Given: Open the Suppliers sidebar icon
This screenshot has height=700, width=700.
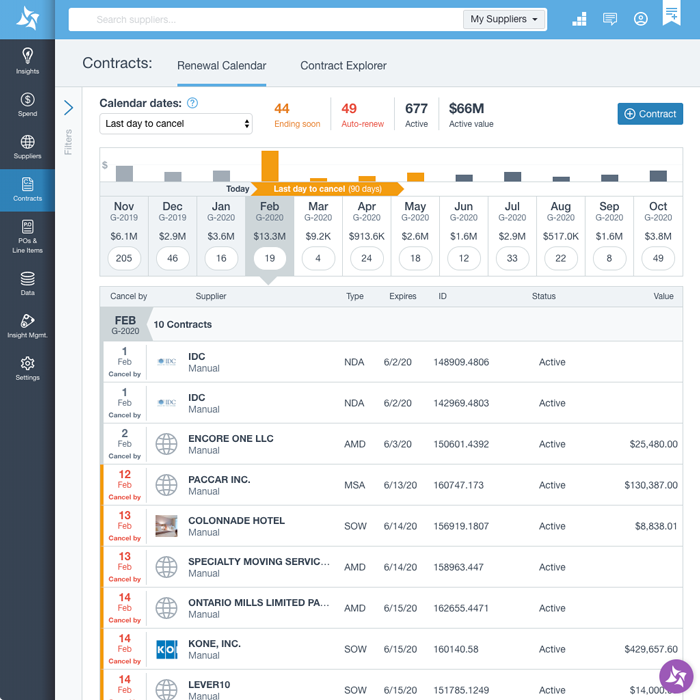Looking at the screenshot, I should tap(27, 147).
